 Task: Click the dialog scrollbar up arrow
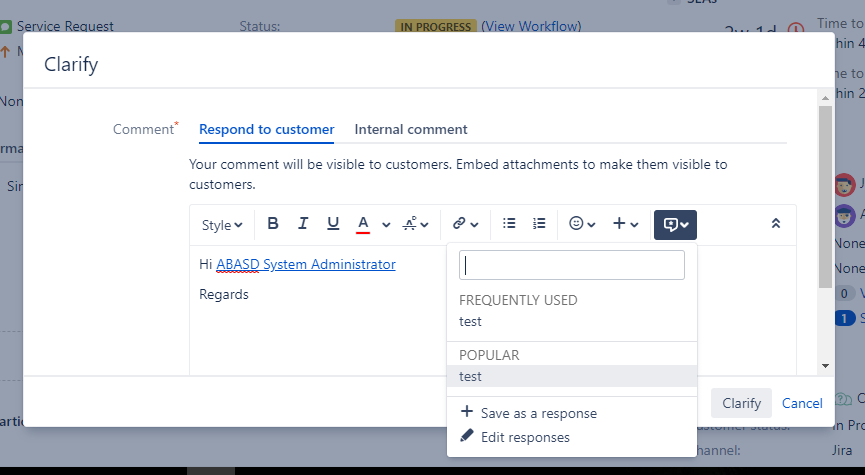(x=825, y=98)
